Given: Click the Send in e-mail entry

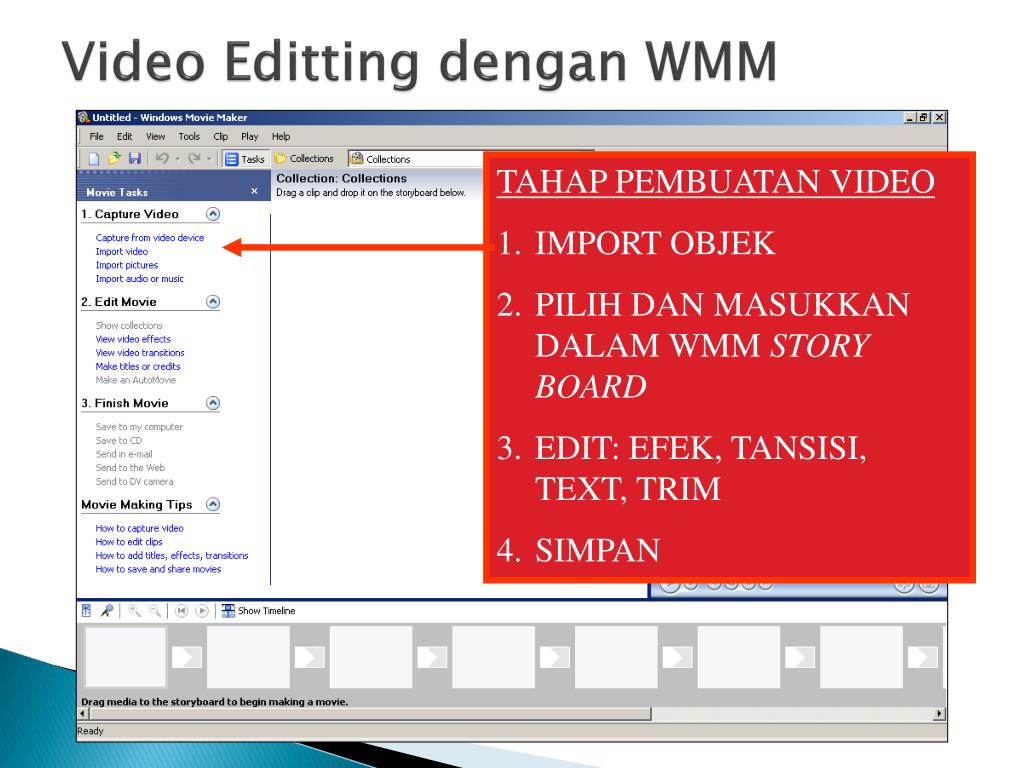Looking at the screenshot, I should 123,455.
